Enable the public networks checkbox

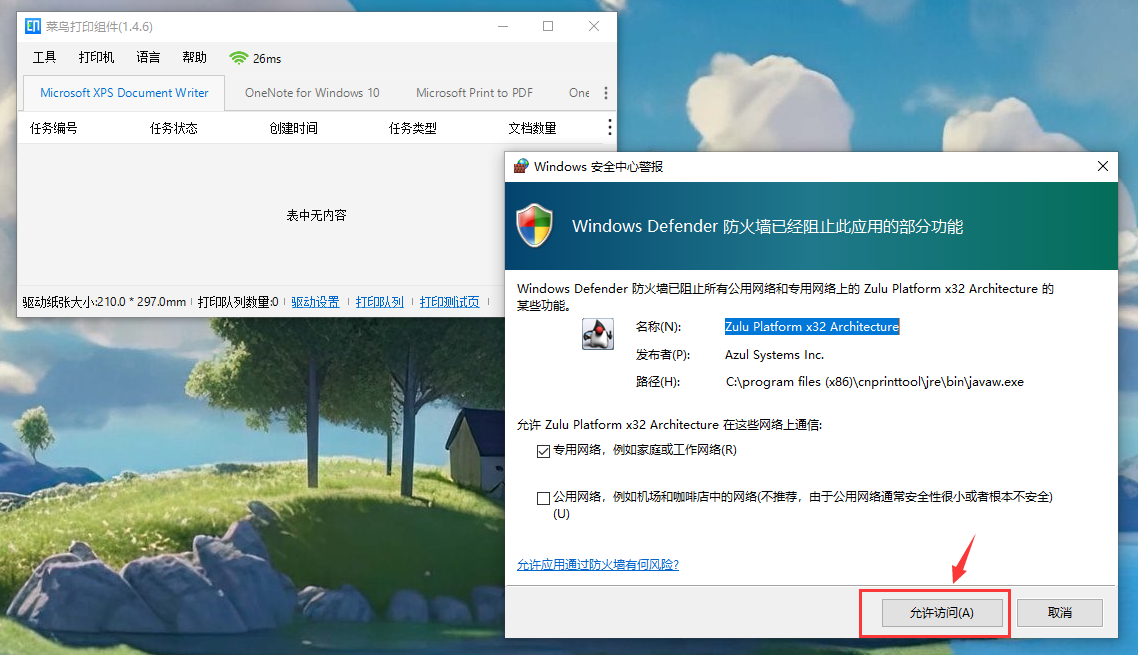click(543, 498)
